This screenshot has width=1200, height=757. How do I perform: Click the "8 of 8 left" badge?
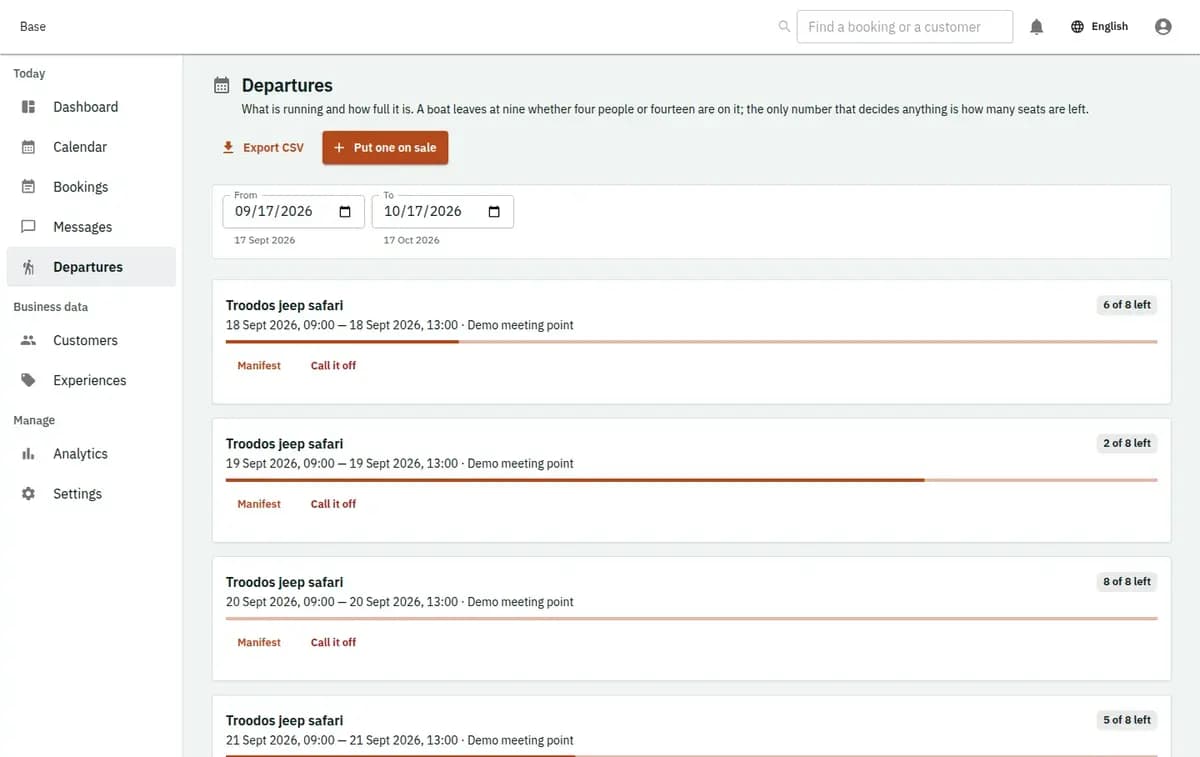click(1127, 581)
